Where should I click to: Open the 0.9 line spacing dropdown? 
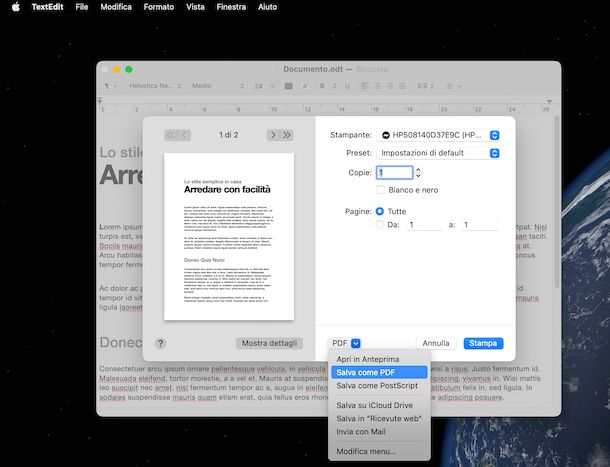tap(425, 86)
